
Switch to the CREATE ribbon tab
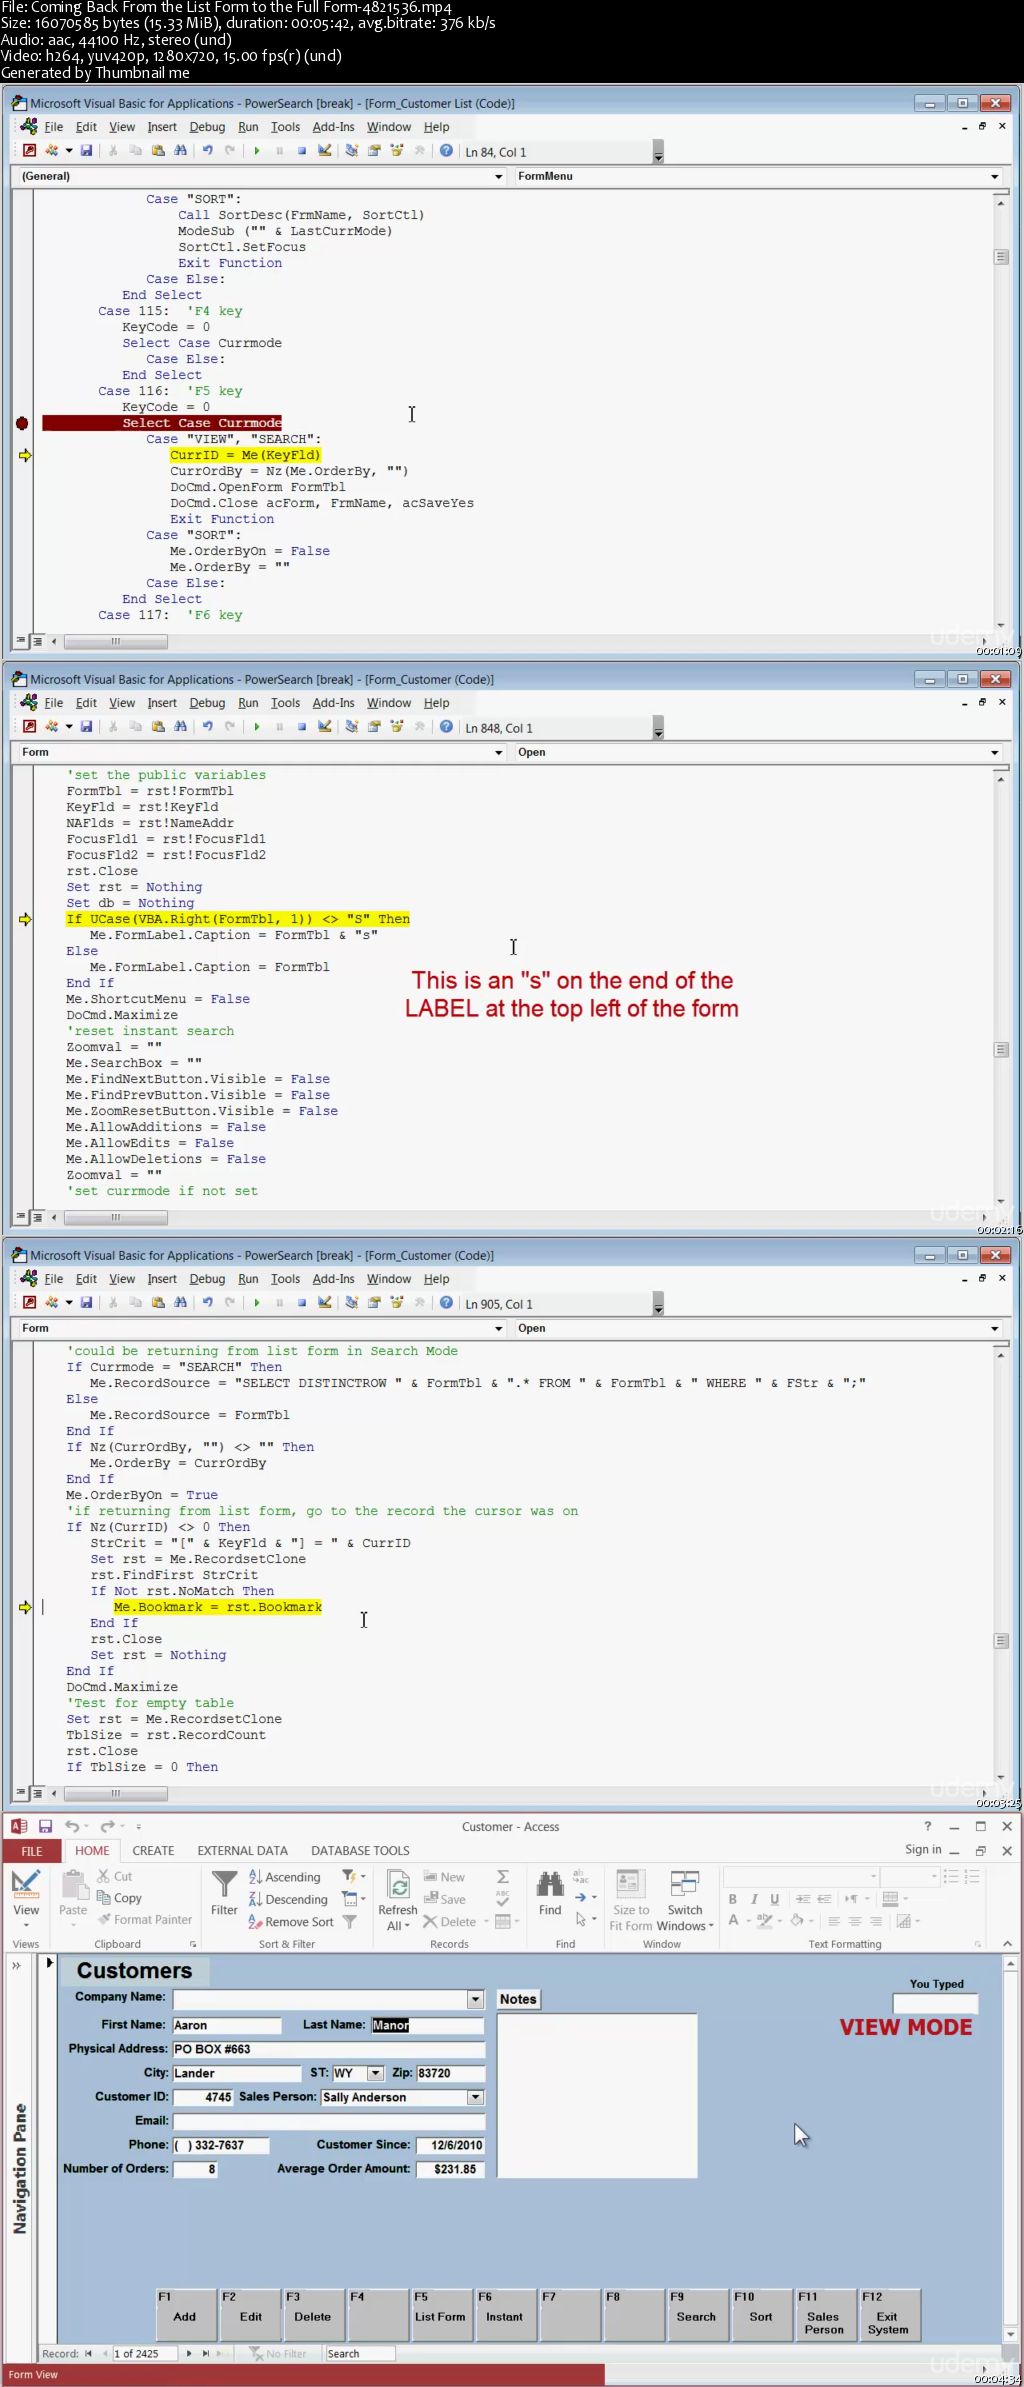(x=153, y=1851)
